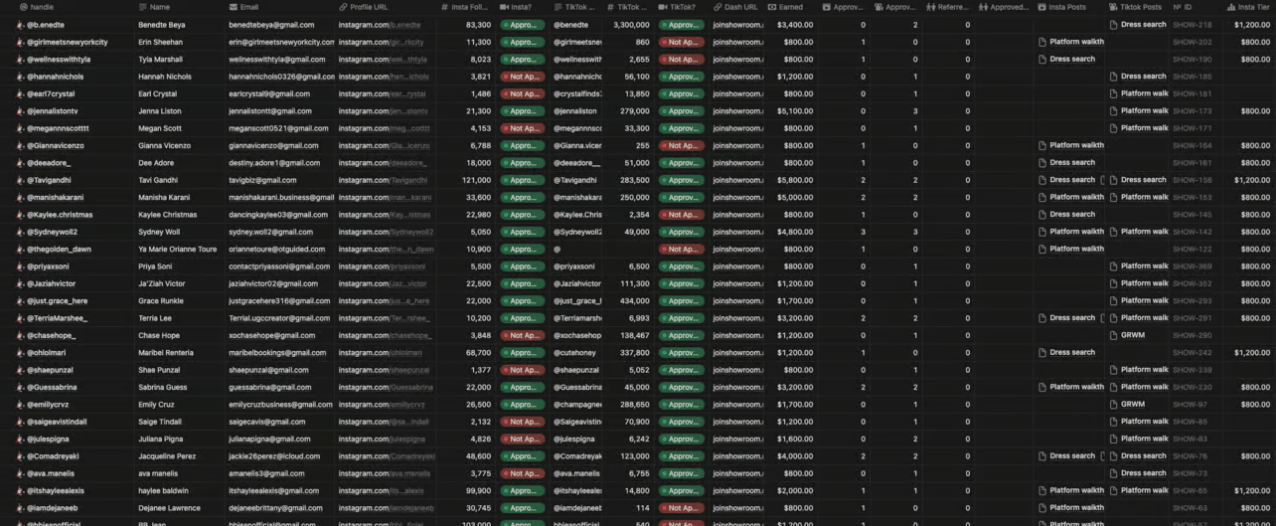The height and width of the screenshot is (526, 1276).
Task: Select TikTok handle cell @xochasehope
Action: [577, 335]
